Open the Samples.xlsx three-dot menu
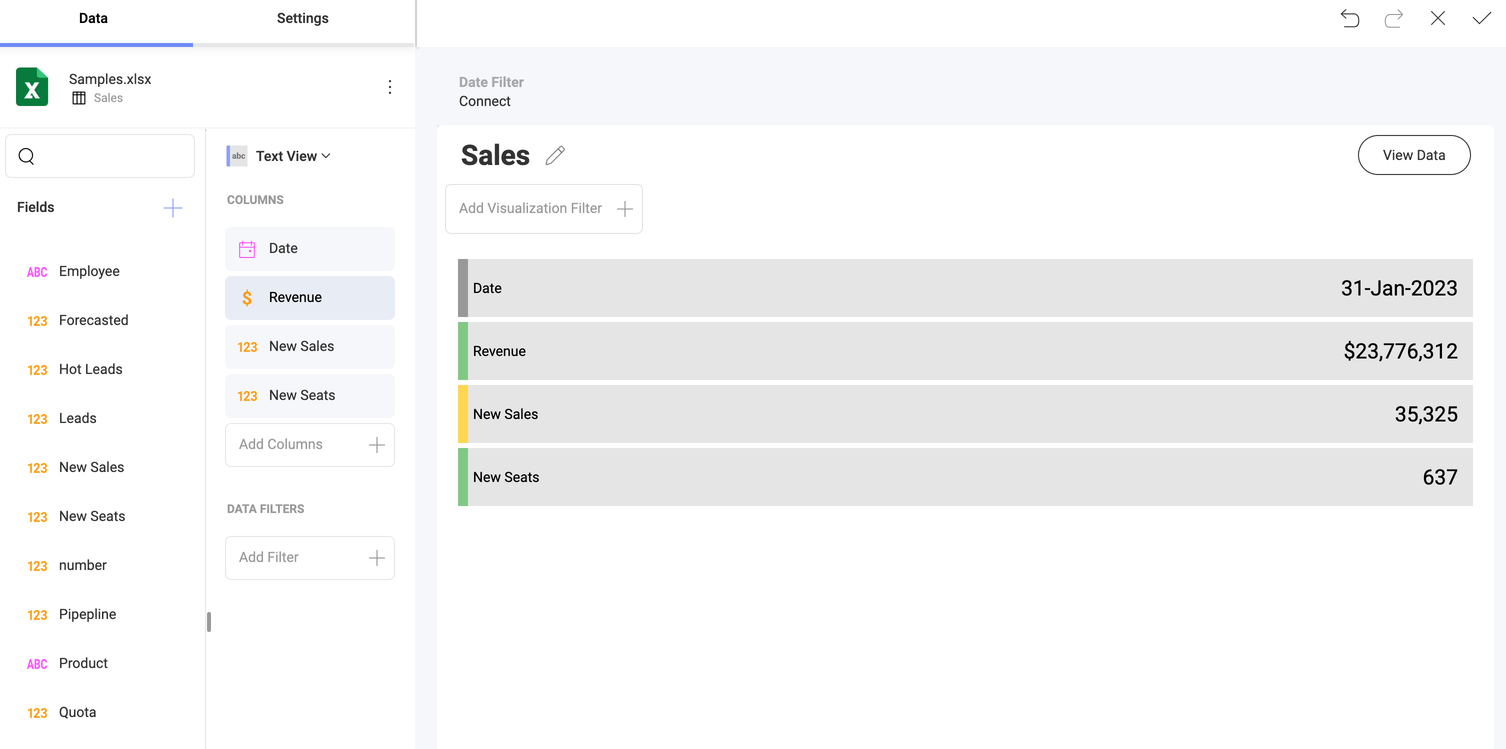Viewport: 1506px width, 749px height. tap(390, 87)
